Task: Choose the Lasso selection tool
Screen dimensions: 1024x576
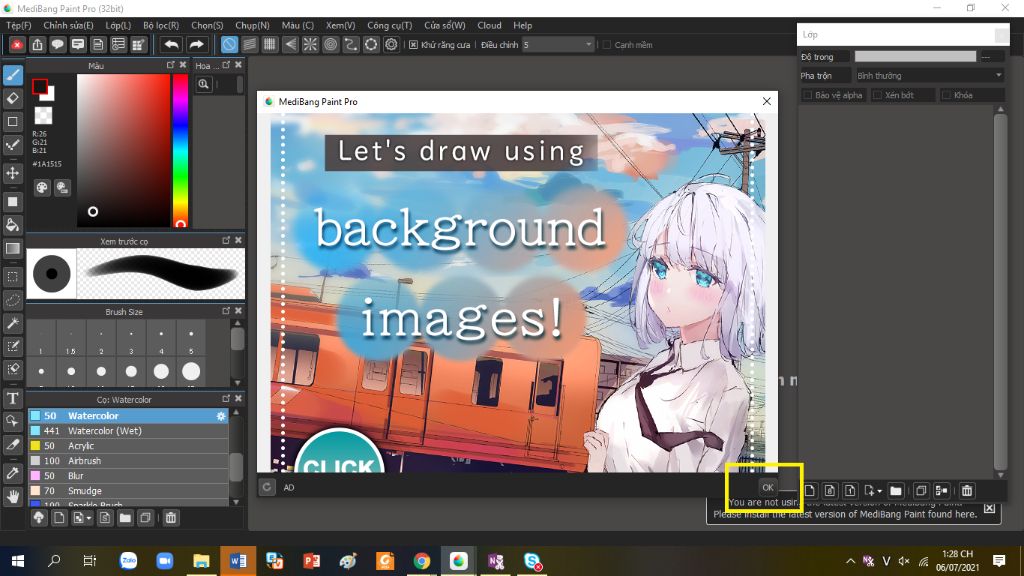Action: coord(12,300)
